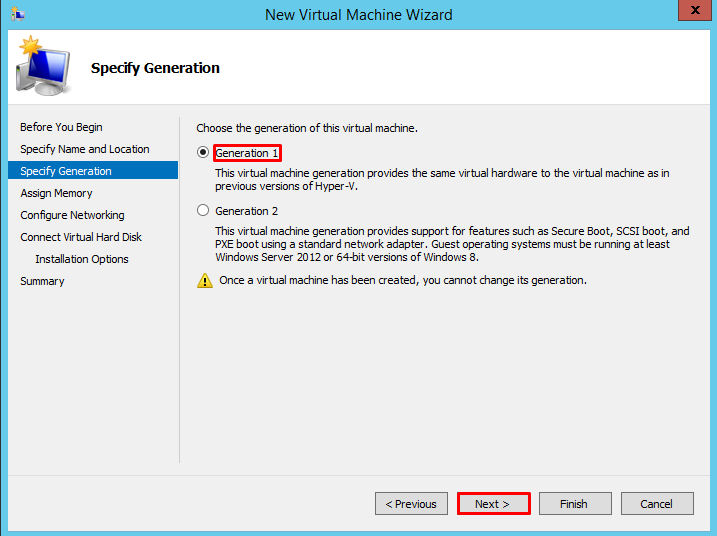This screenshot has width=717, height=536.
Task: Select the Generation 1 radio button
Action: click(203, 152)
